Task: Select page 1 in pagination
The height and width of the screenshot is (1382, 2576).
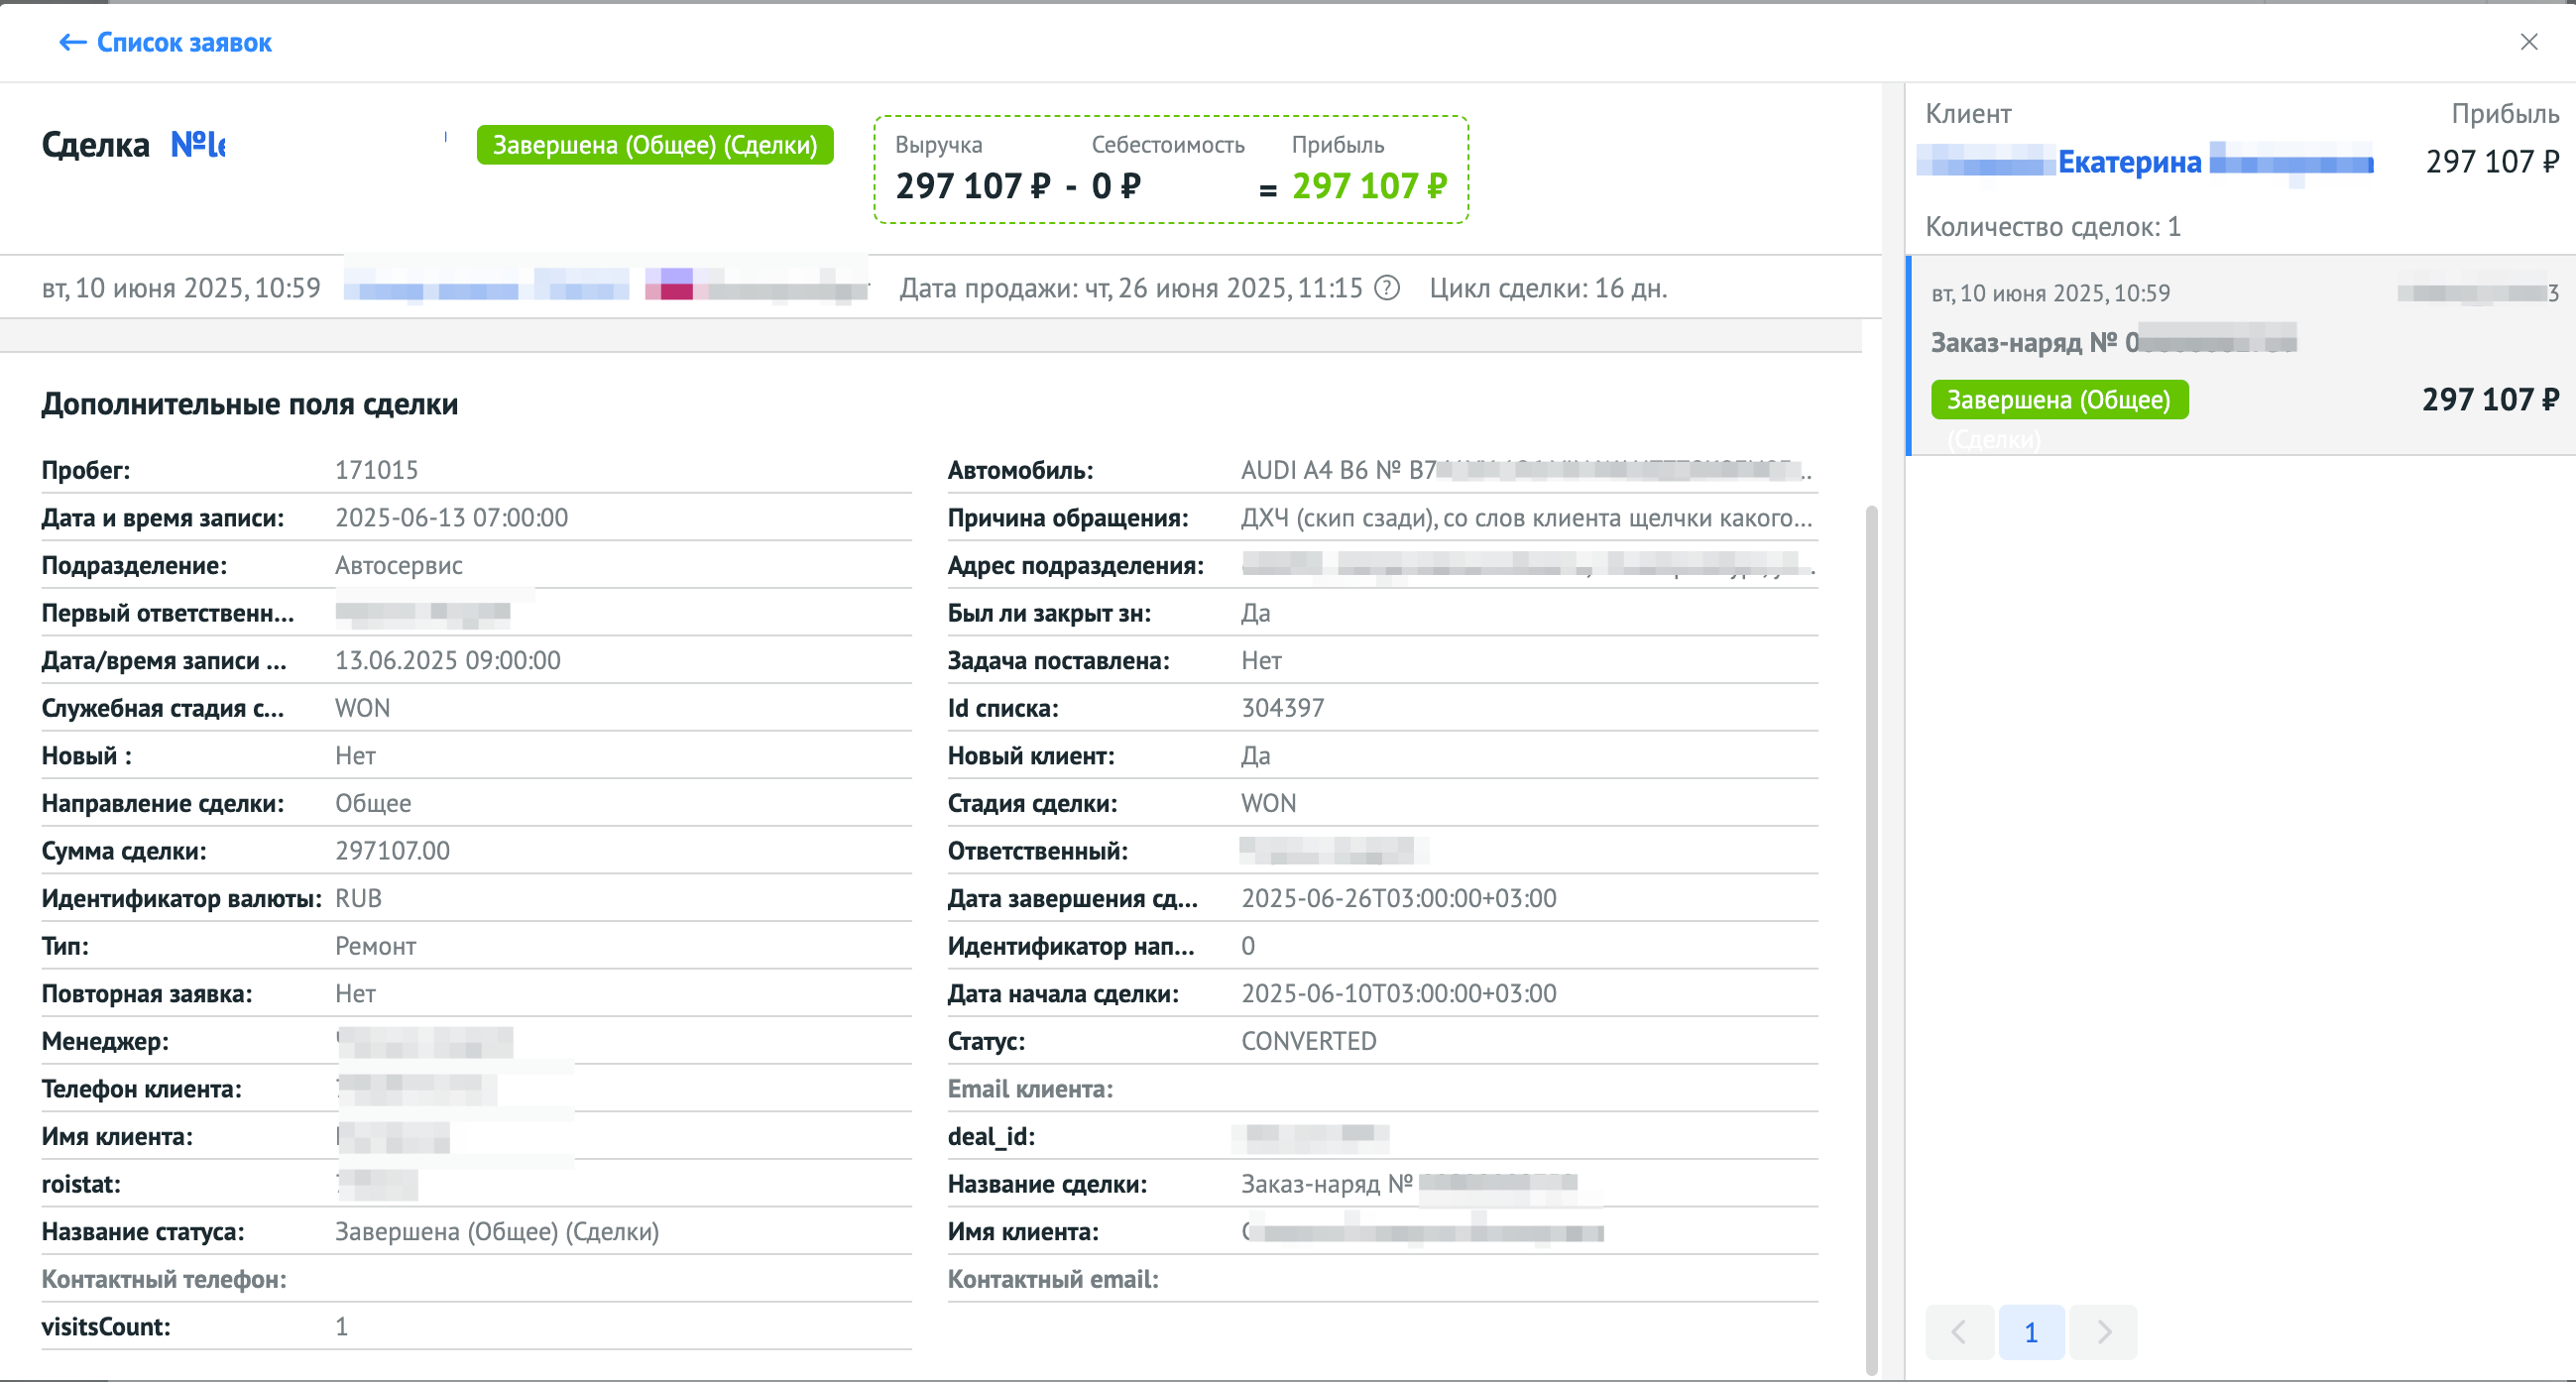Action: pyautogui.click(x=2031, y=1332)
